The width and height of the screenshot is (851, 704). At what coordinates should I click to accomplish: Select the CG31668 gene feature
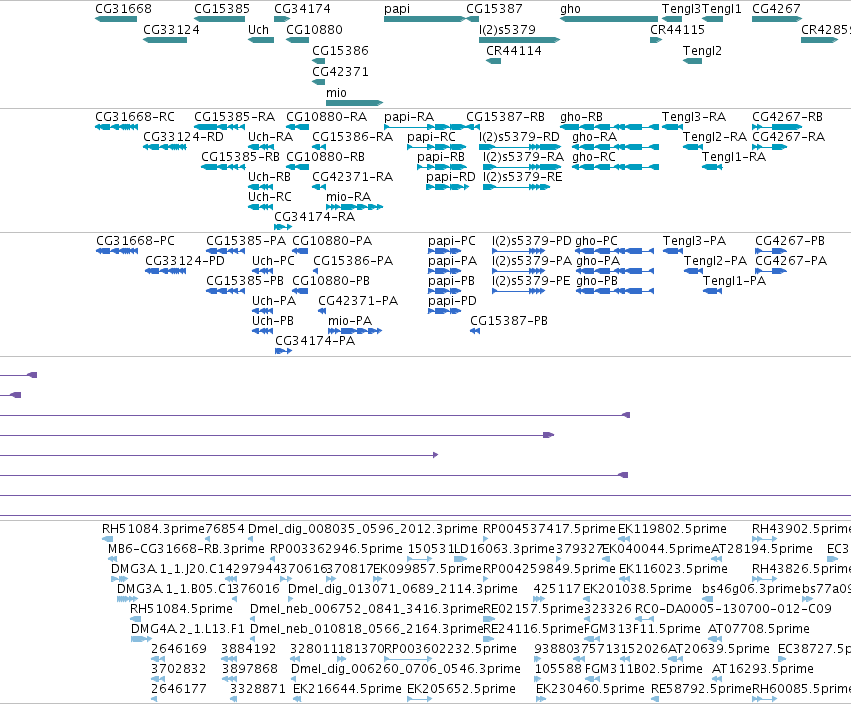(116, 19)
